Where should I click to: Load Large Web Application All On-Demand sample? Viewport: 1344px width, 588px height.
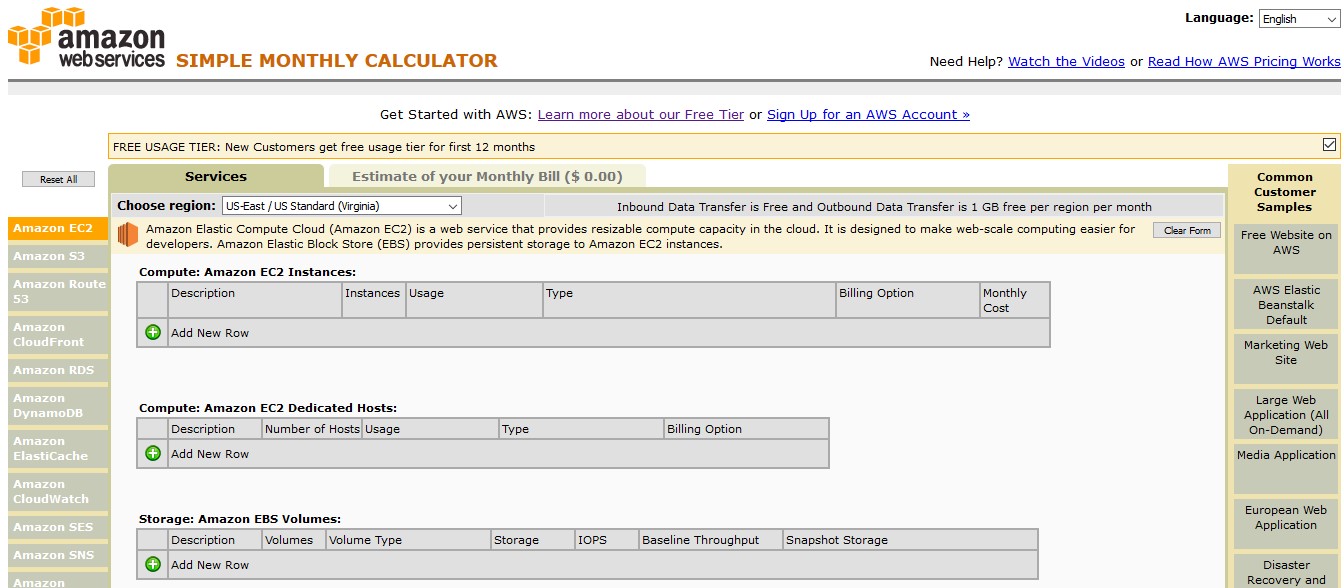(x=1286, y=414)
